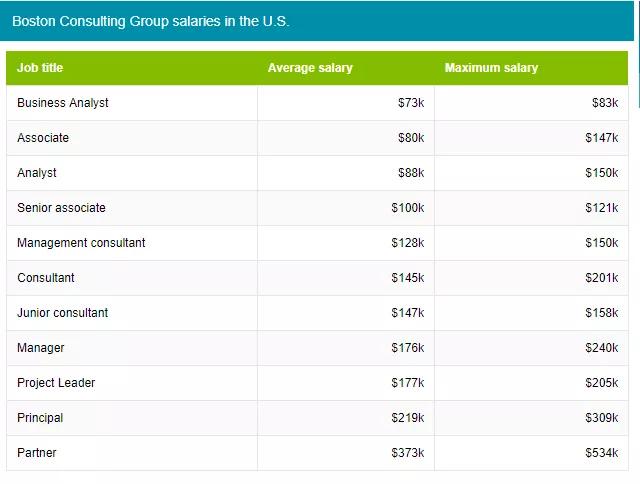Click the Management consultant row label

click(81, 243)
